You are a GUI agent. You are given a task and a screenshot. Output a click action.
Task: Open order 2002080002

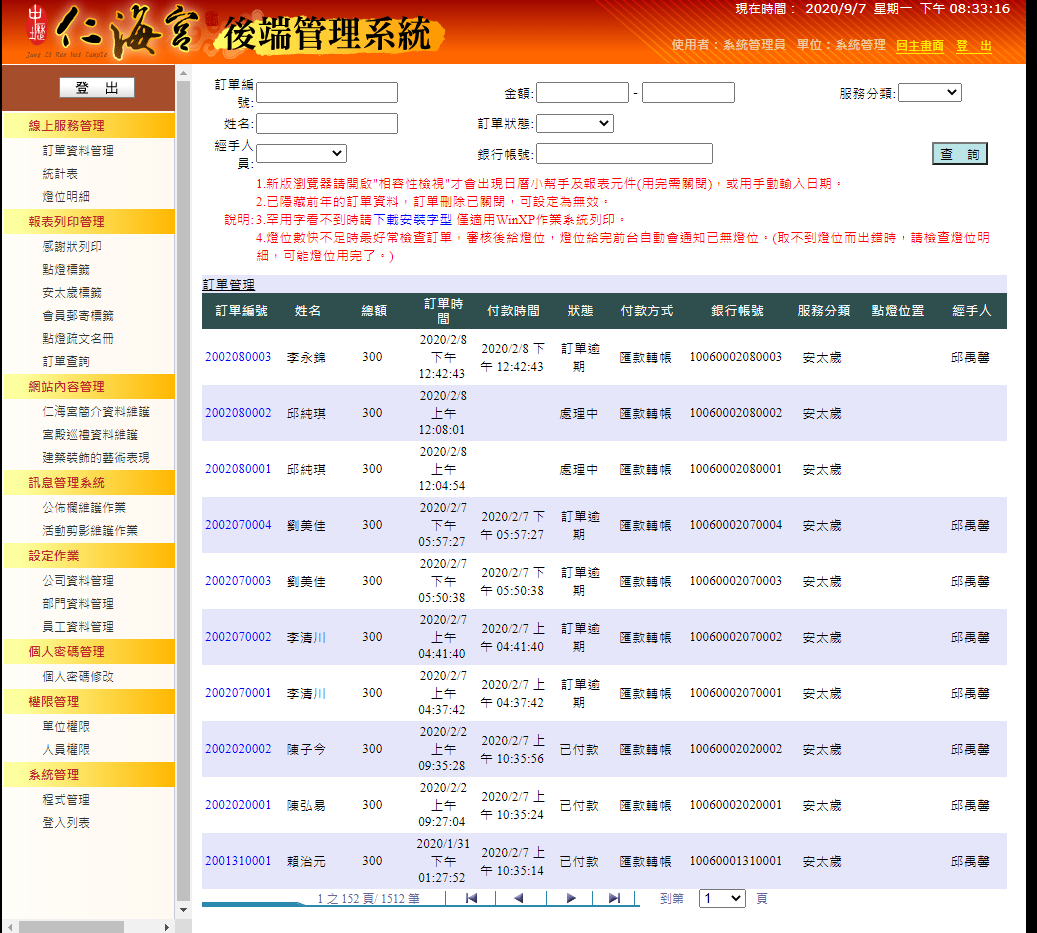tap(238, 413)
